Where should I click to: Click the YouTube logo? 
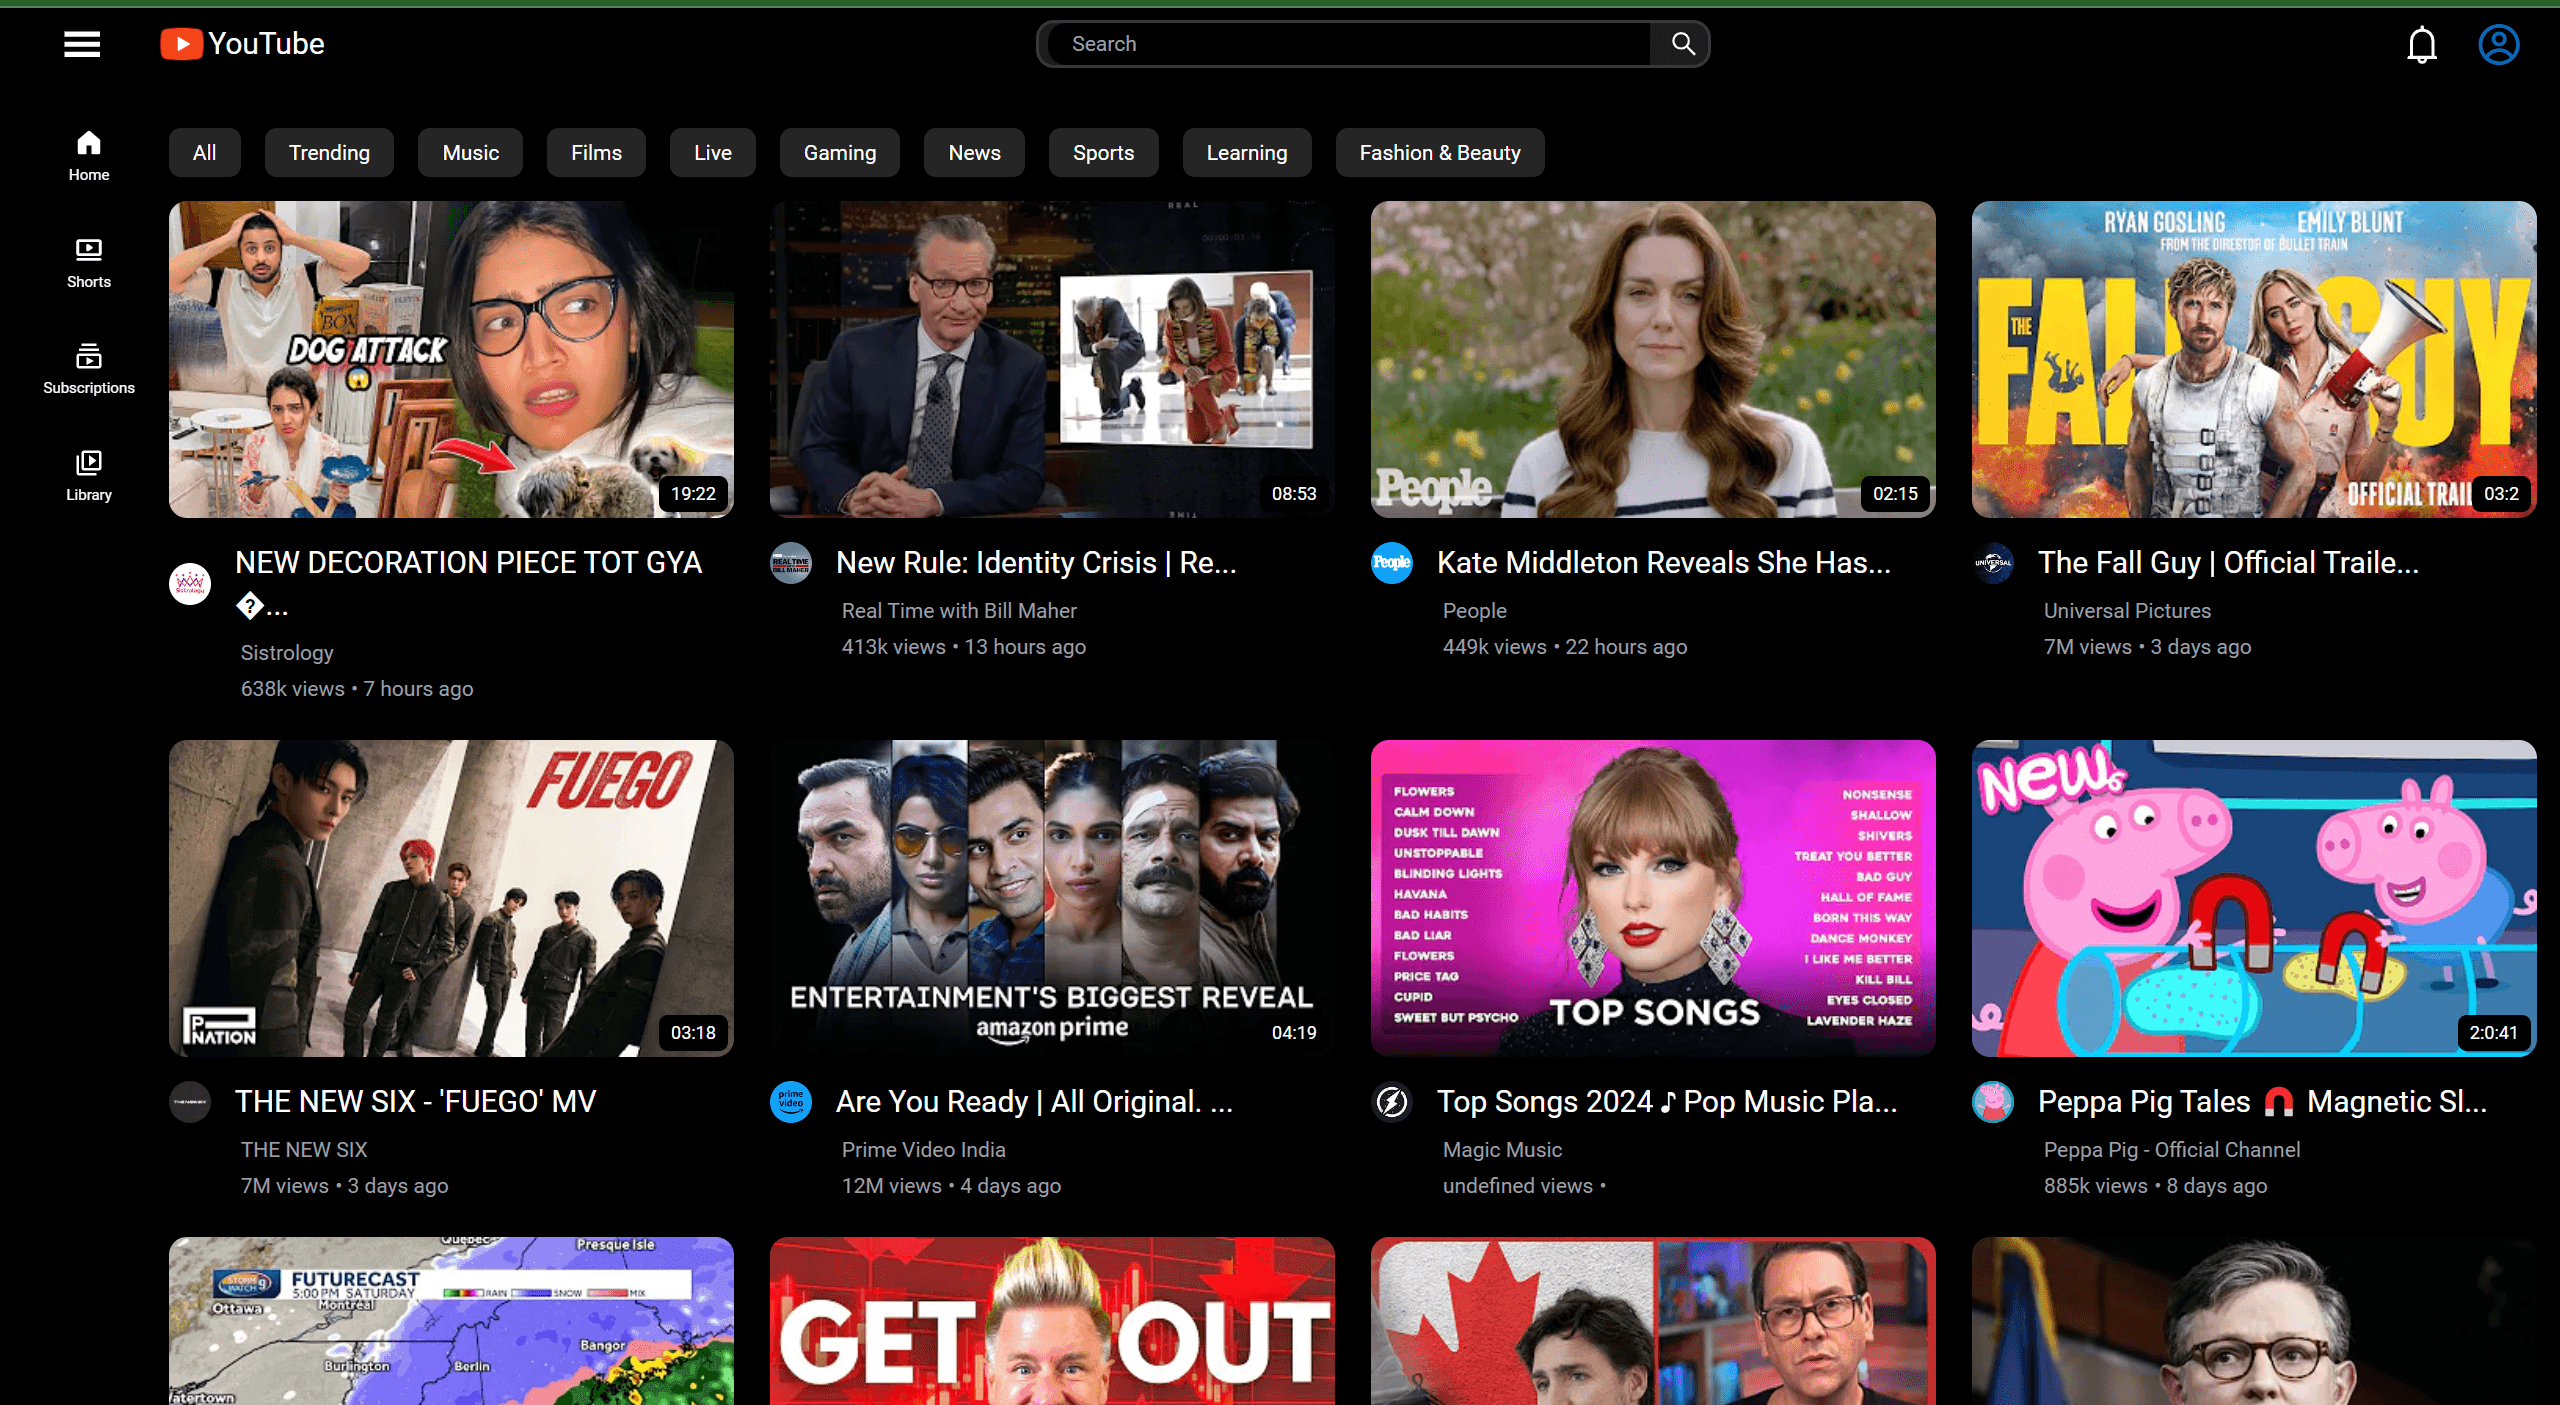[x=243, y=44]
